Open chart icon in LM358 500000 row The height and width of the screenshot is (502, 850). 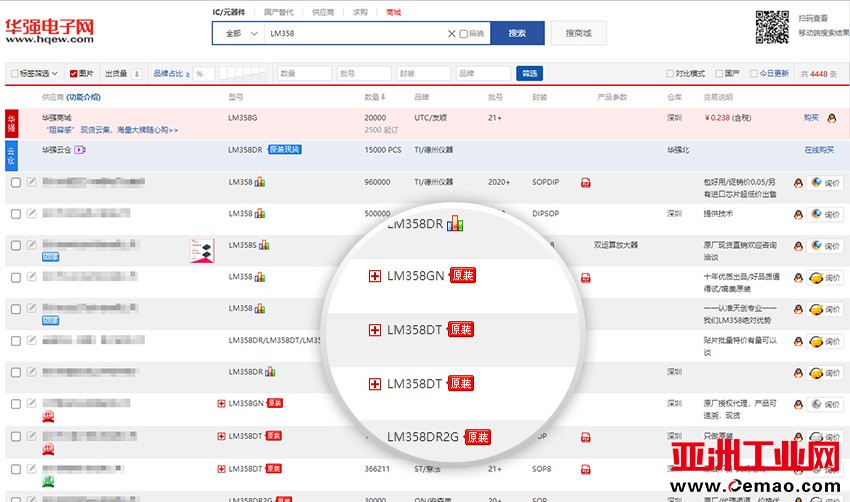click(260, 213)
